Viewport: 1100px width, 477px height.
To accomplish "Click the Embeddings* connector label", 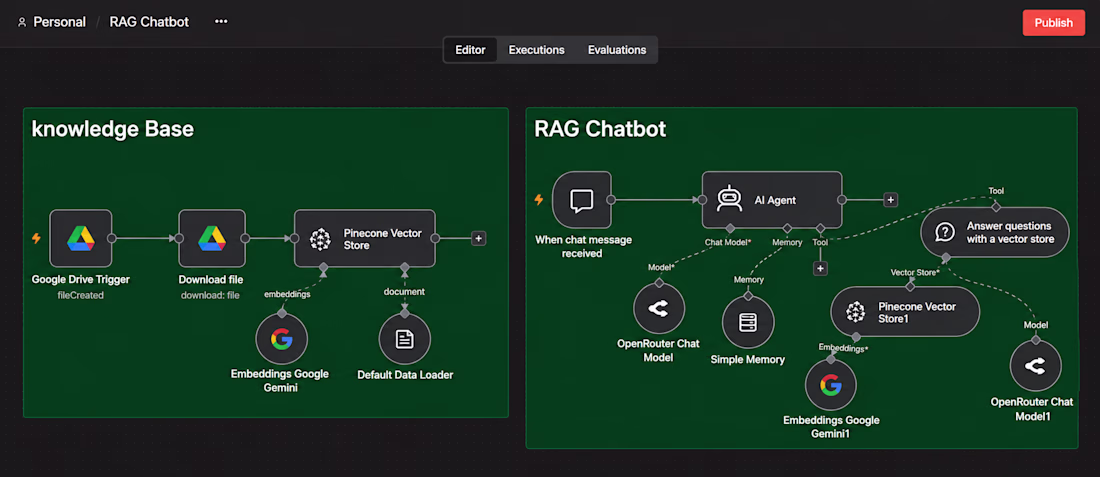I will tap(843, 347).
